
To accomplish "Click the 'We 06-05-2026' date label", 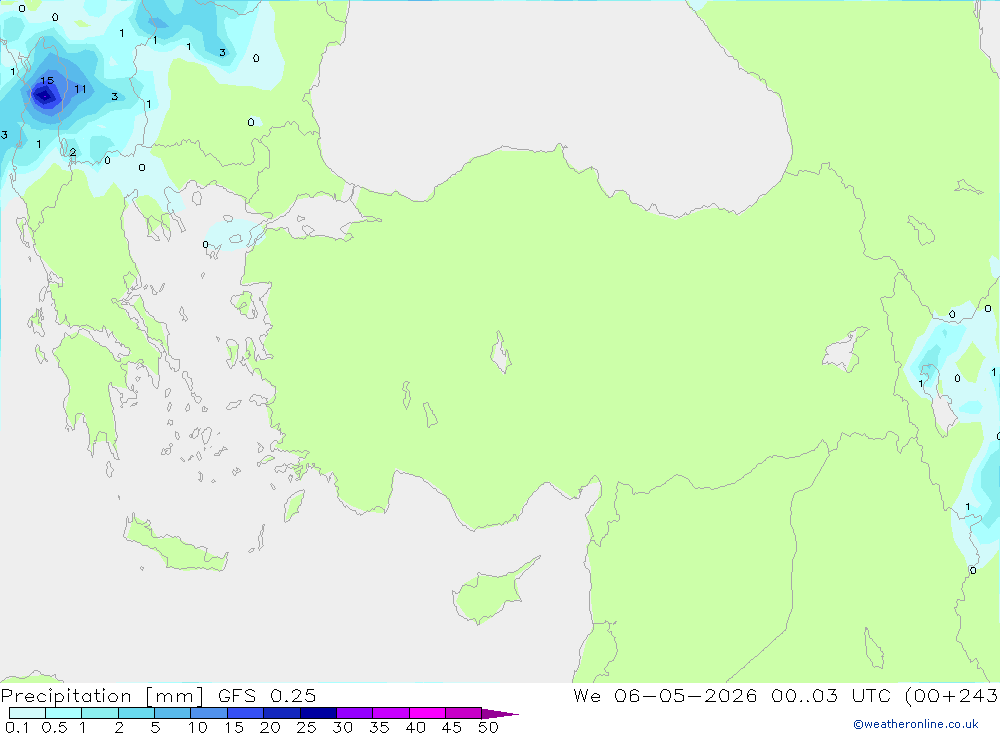I will [665, 696].
